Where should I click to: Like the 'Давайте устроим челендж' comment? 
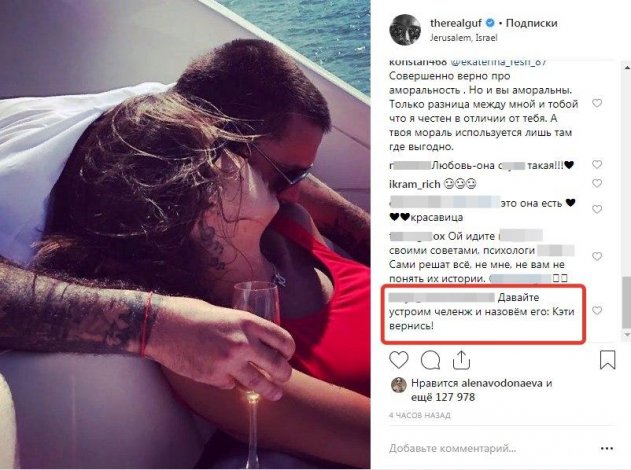597,310
